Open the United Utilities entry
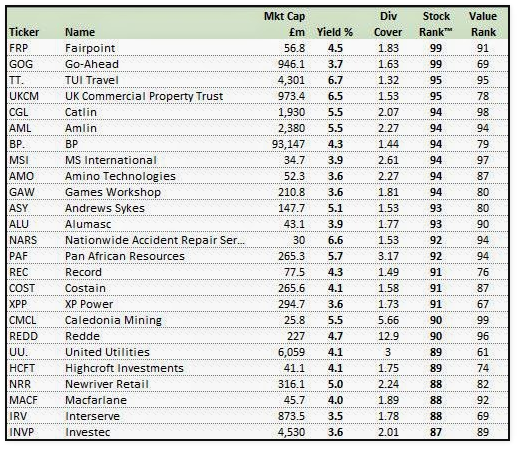The height and width of the screenshot is (451, 520). (x=107, y=352)
